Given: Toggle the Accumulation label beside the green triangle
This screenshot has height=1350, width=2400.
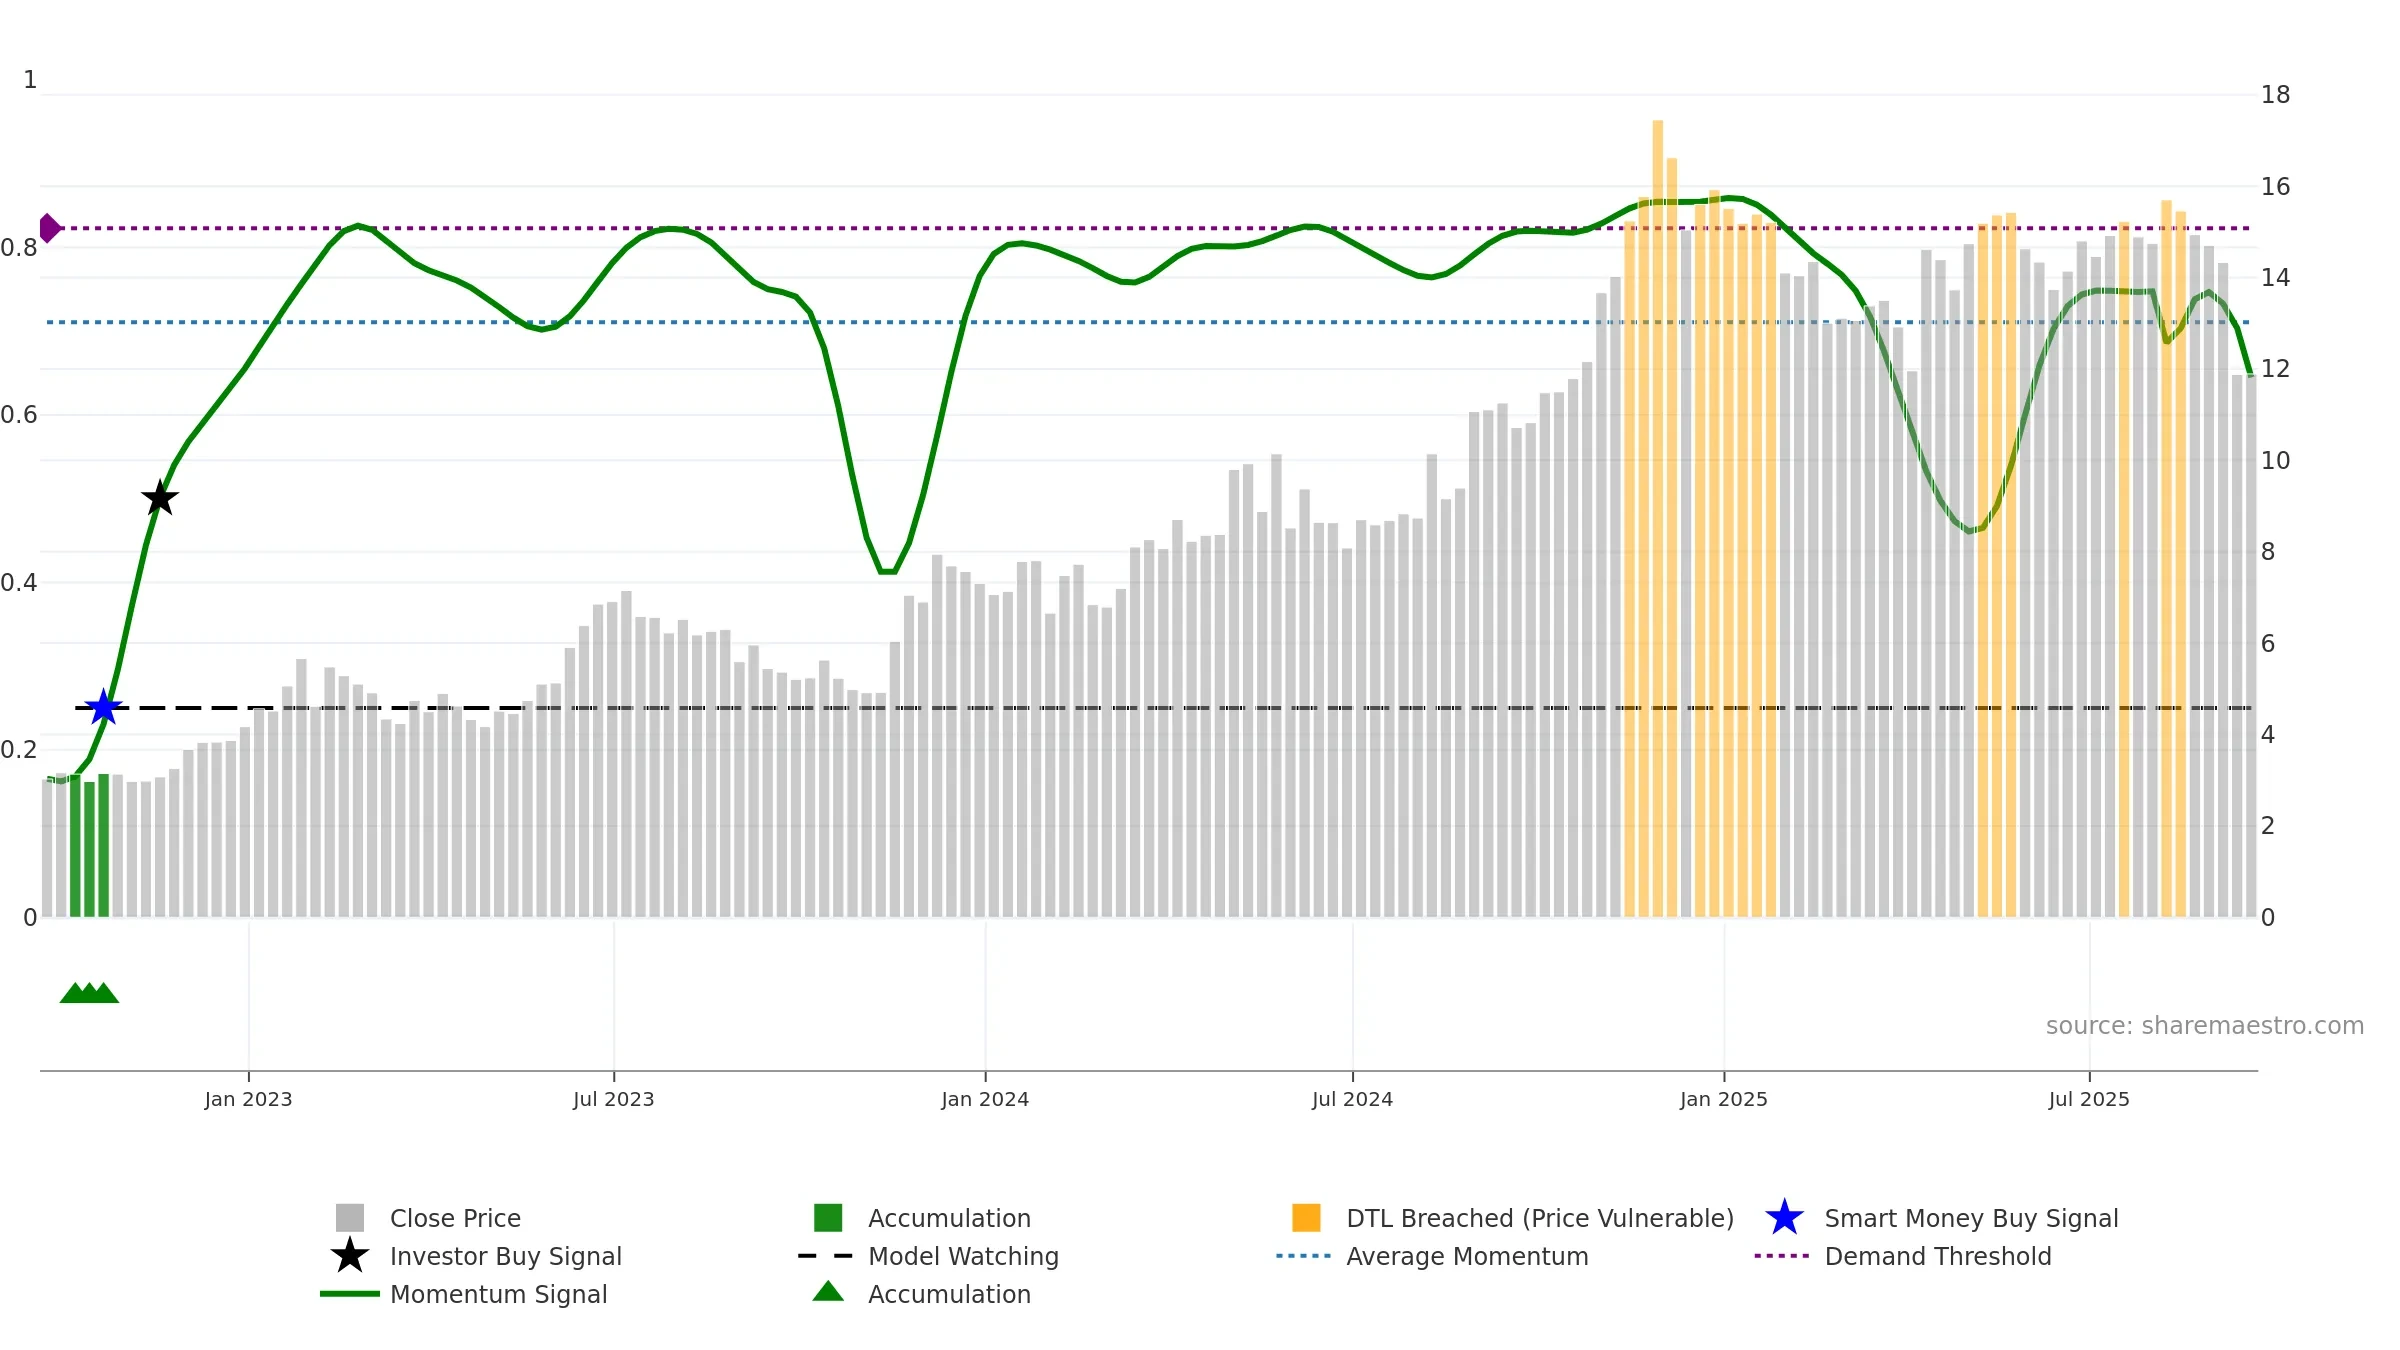Looking at the screenshot, I should tap(949, 1294).
